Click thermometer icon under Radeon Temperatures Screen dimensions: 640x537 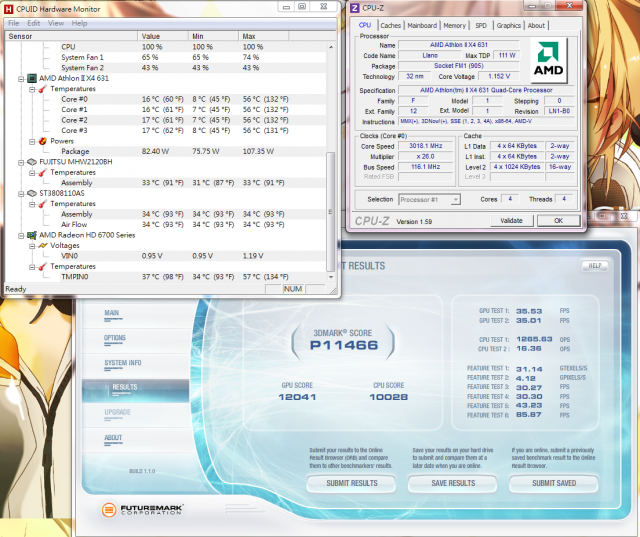pyautogui.click(x=42, y=266)
